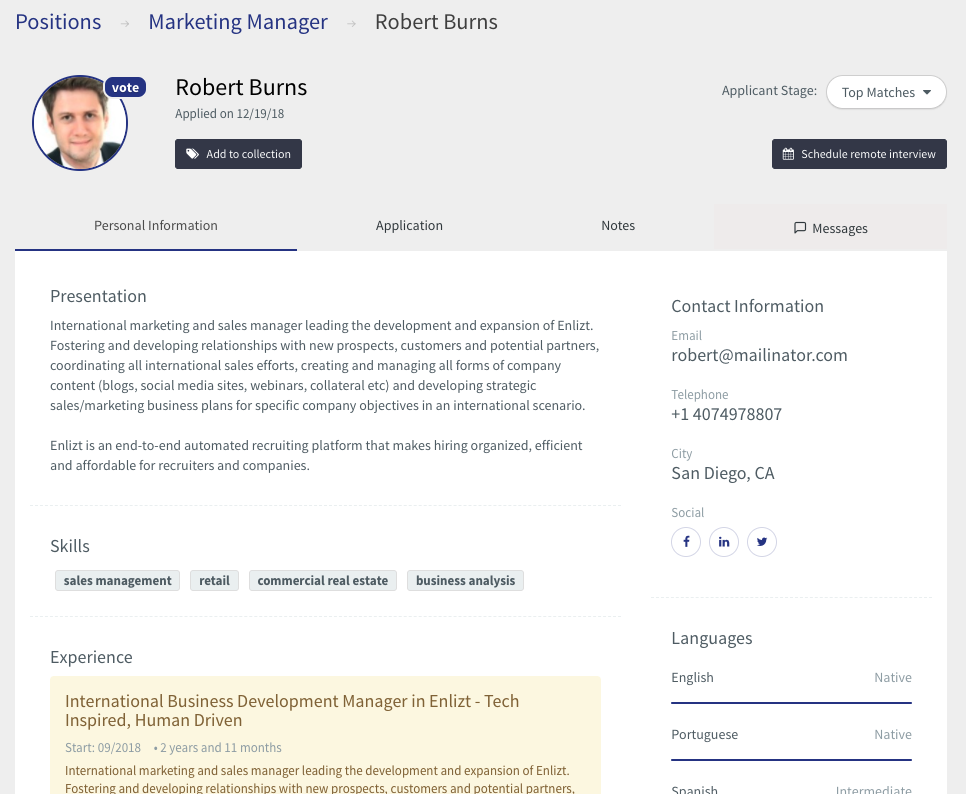Click Robert Burns profile photo
Viewport: 966px width, 794px height.
(x=80, y=123)
